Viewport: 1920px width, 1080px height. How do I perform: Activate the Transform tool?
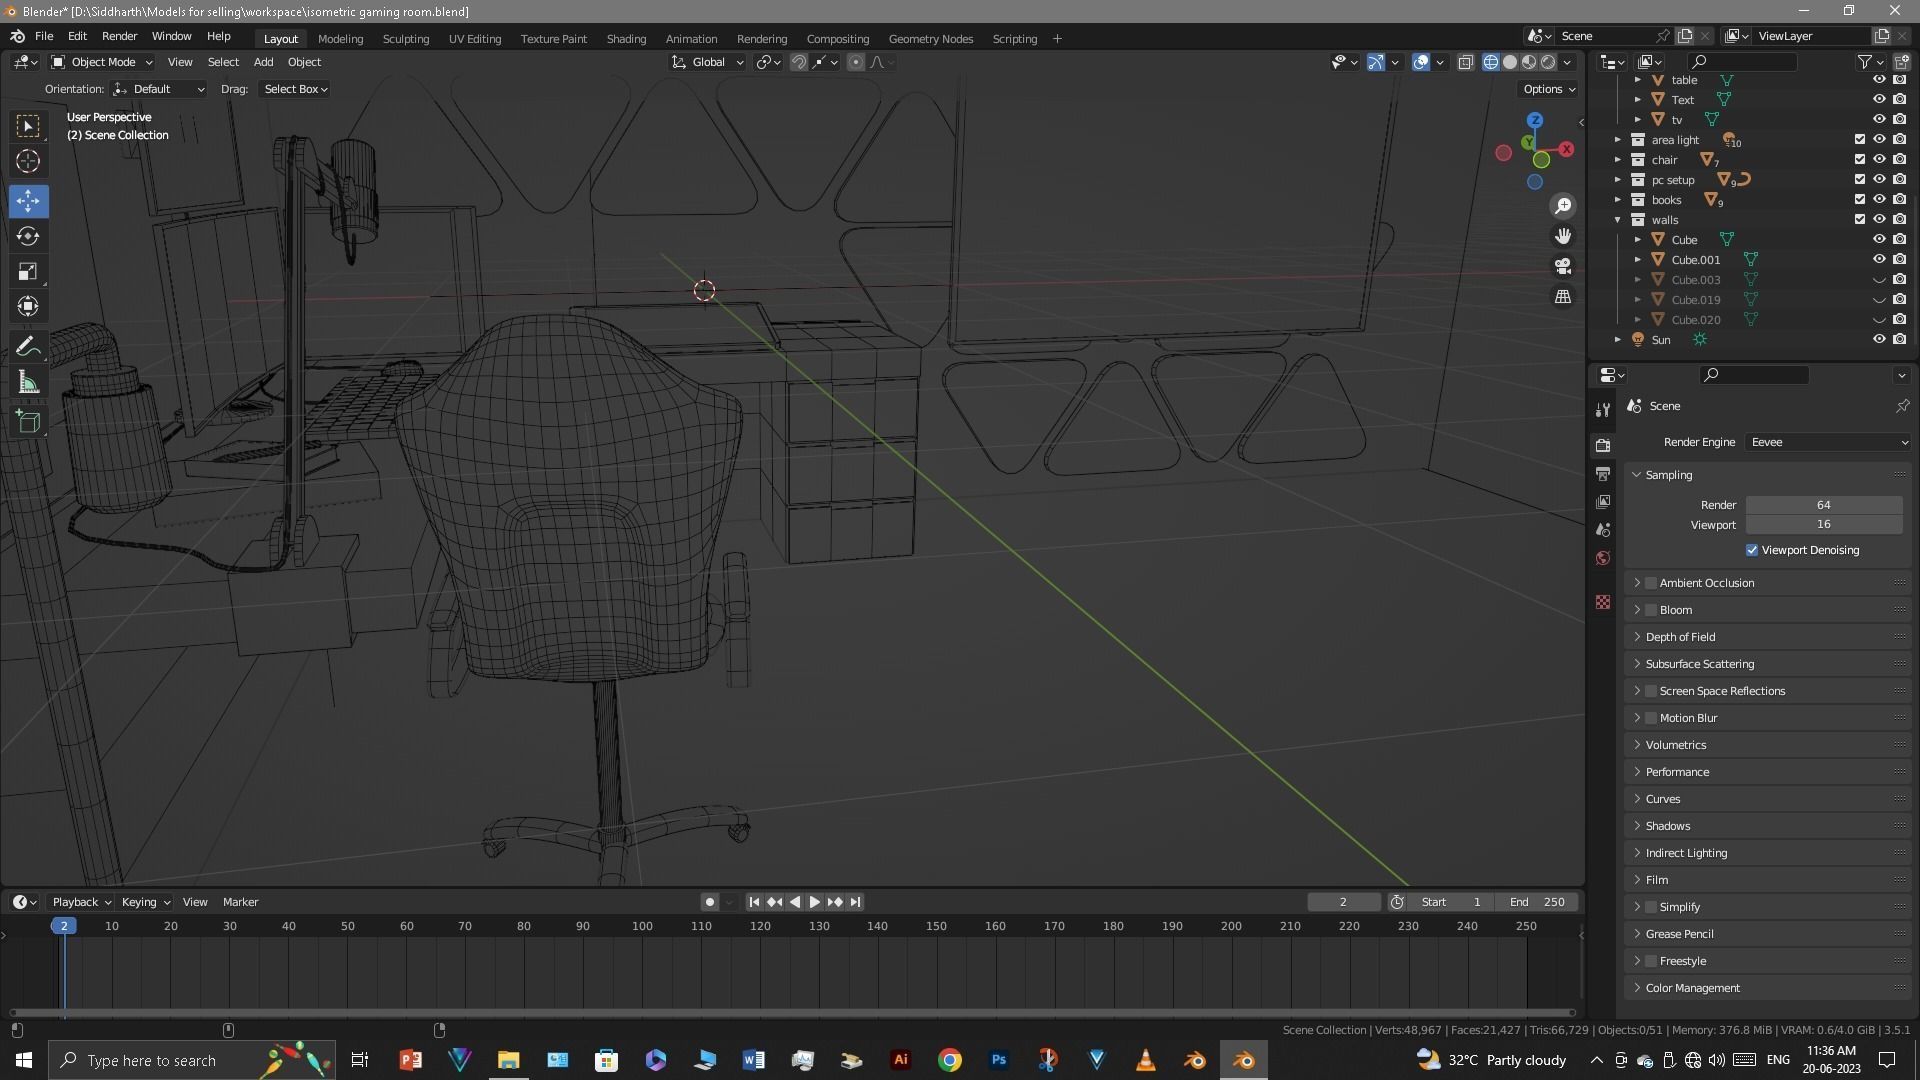[x=28, y=306]
